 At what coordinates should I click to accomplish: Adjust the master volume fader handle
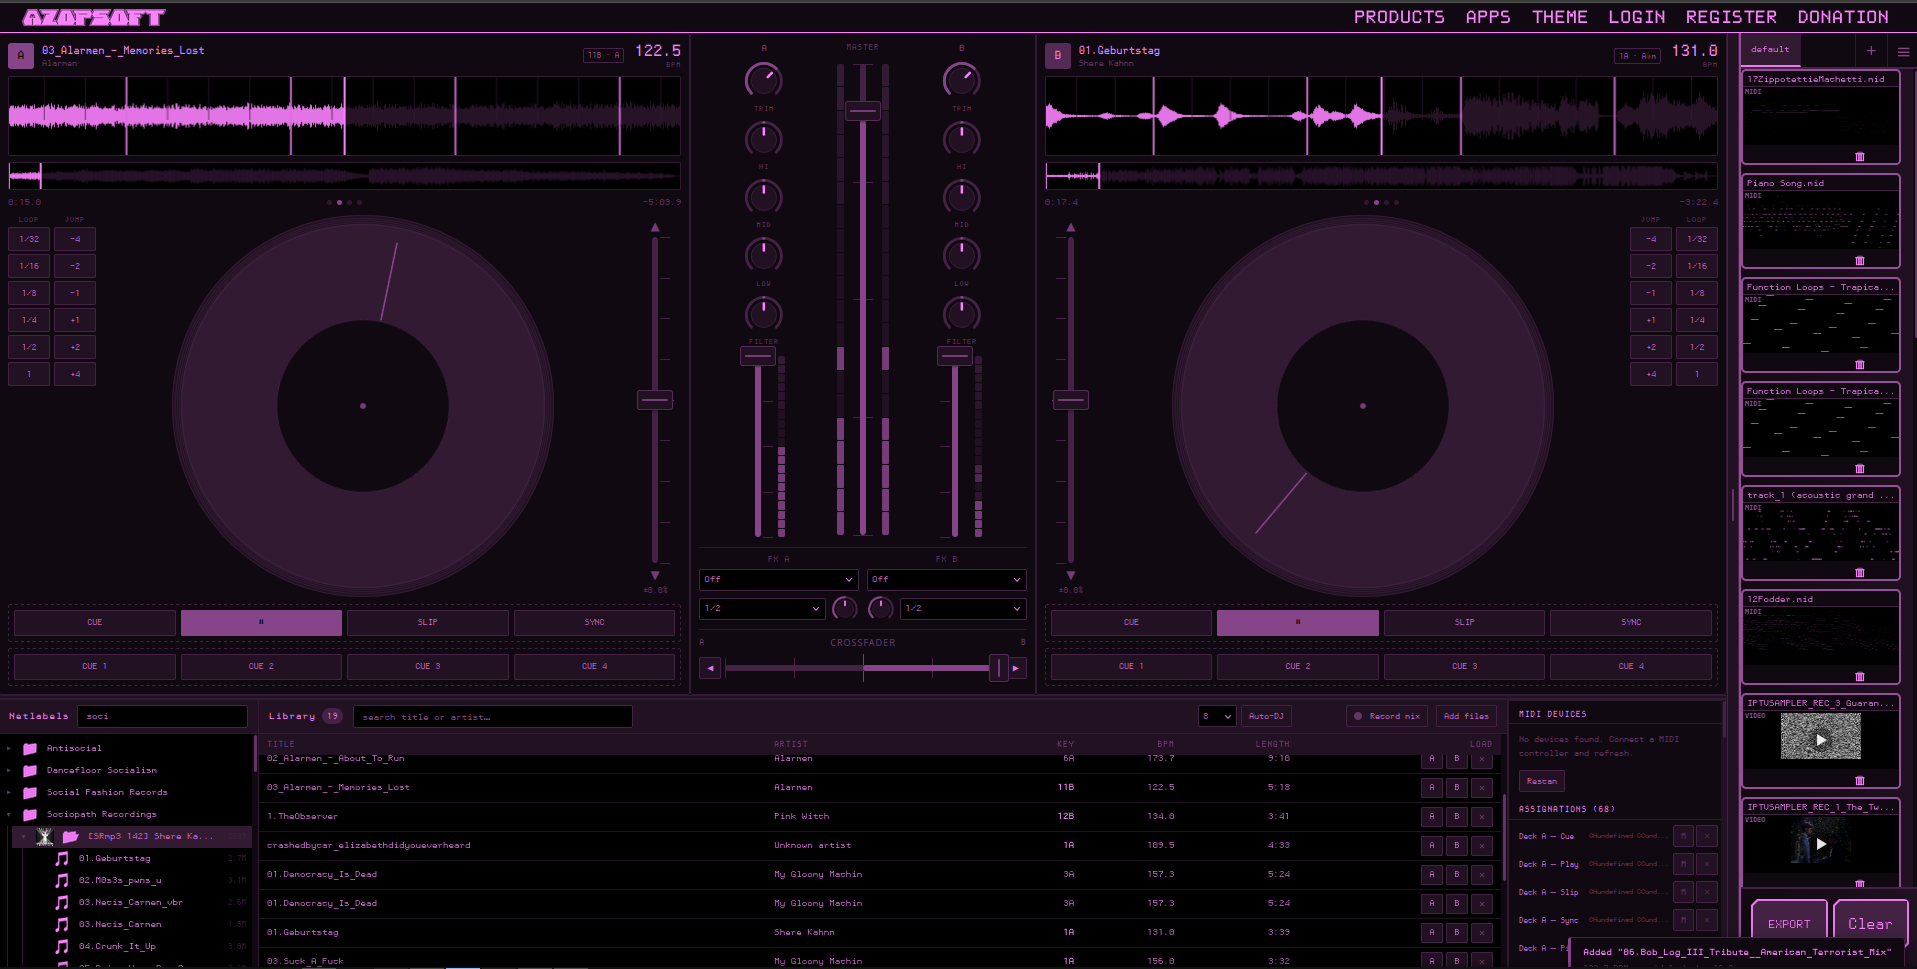click(862, 111)
